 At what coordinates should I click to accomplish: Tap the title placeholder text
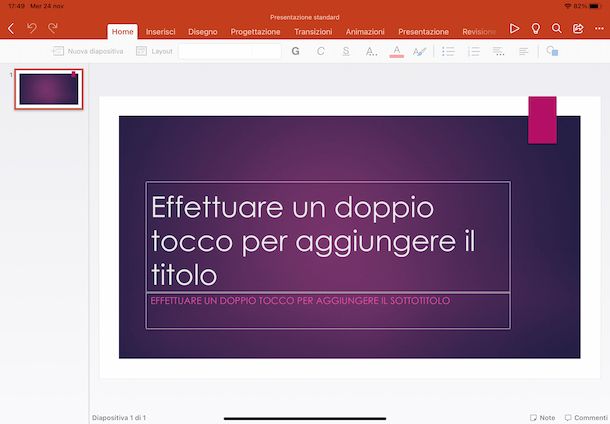pyautogui.click(x=314, y=240)
